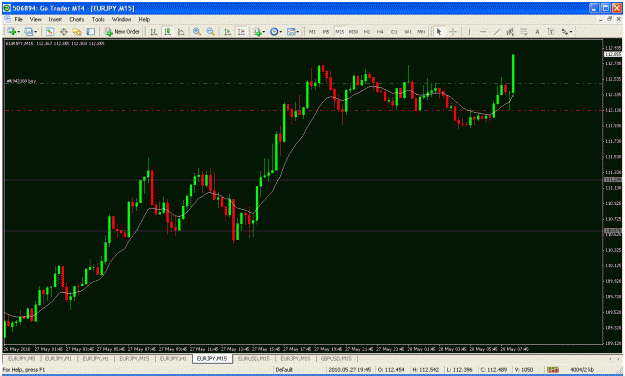Click the Templates icon
This screenshot has width=625, height=376.
[x=291, y=31]
